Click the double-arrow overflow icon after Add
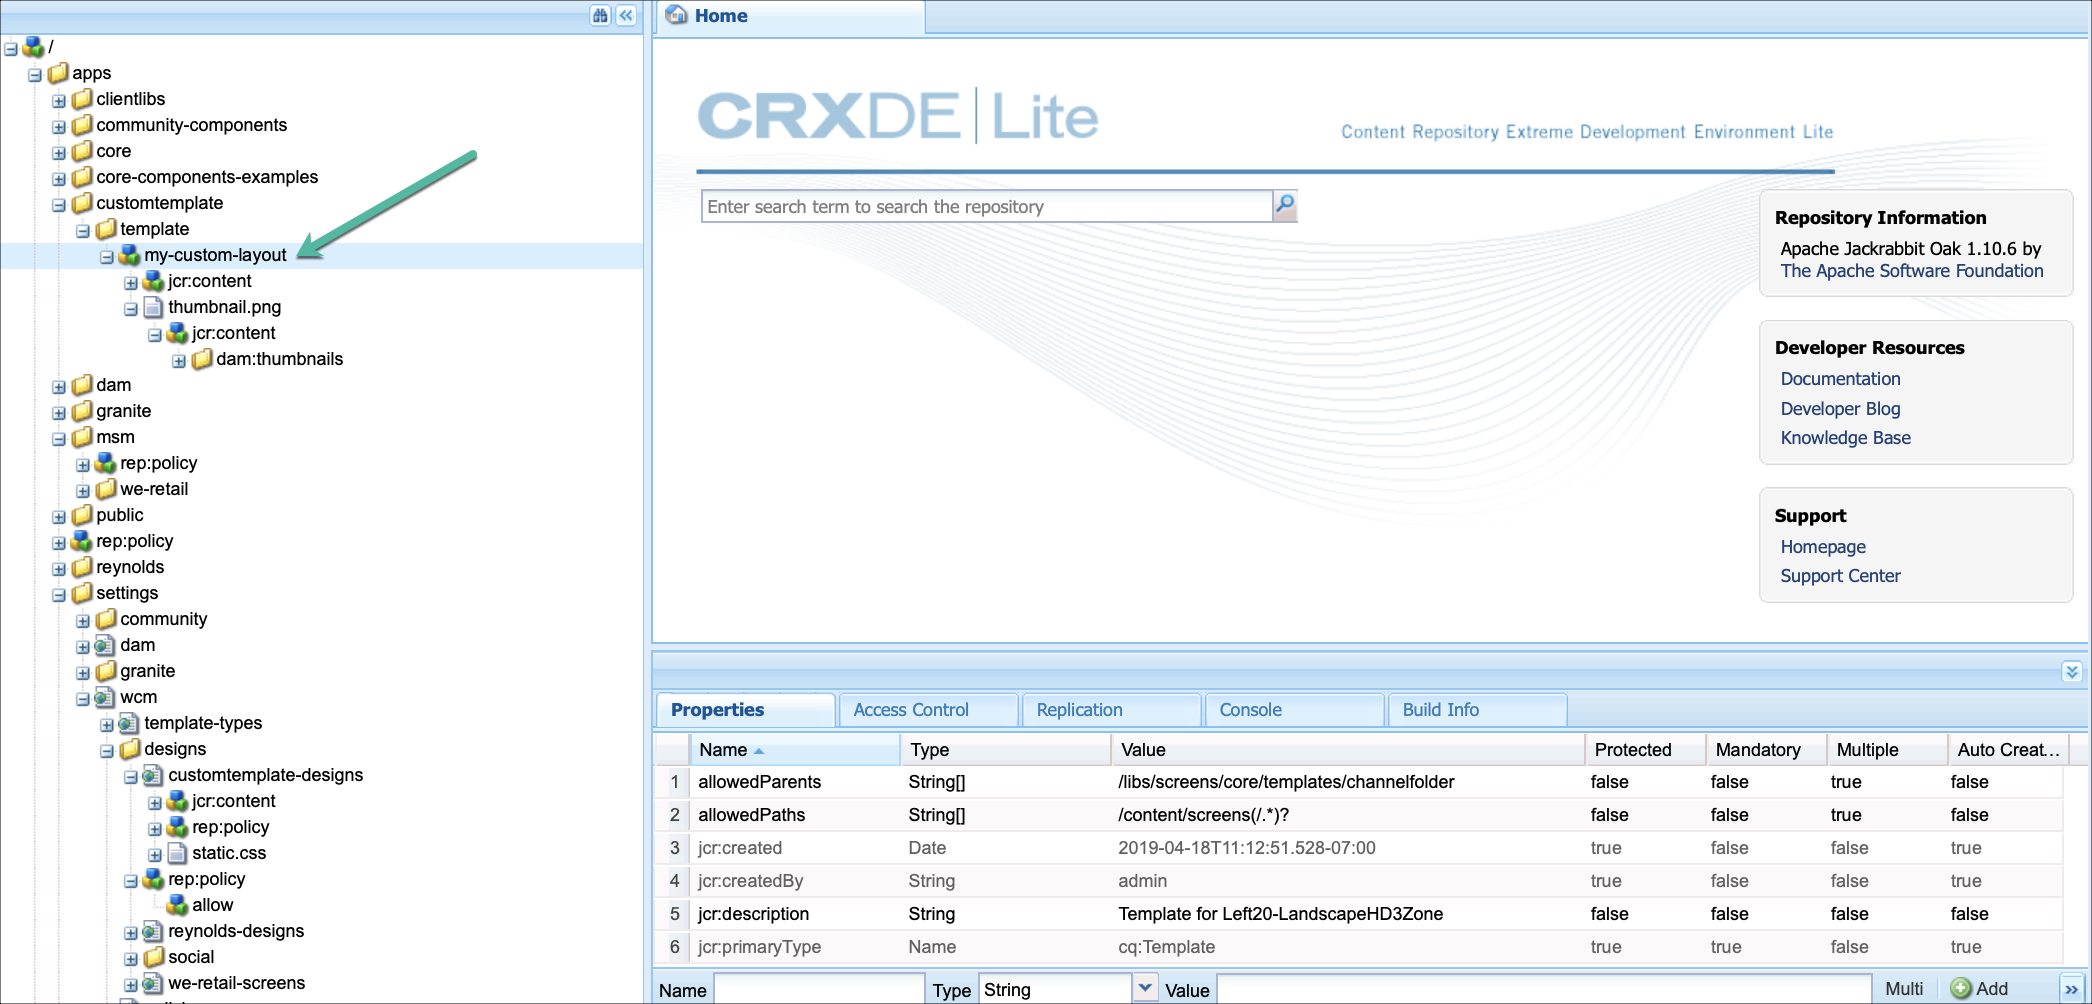The image size is (2092, 1004). tap(2072, 989)
